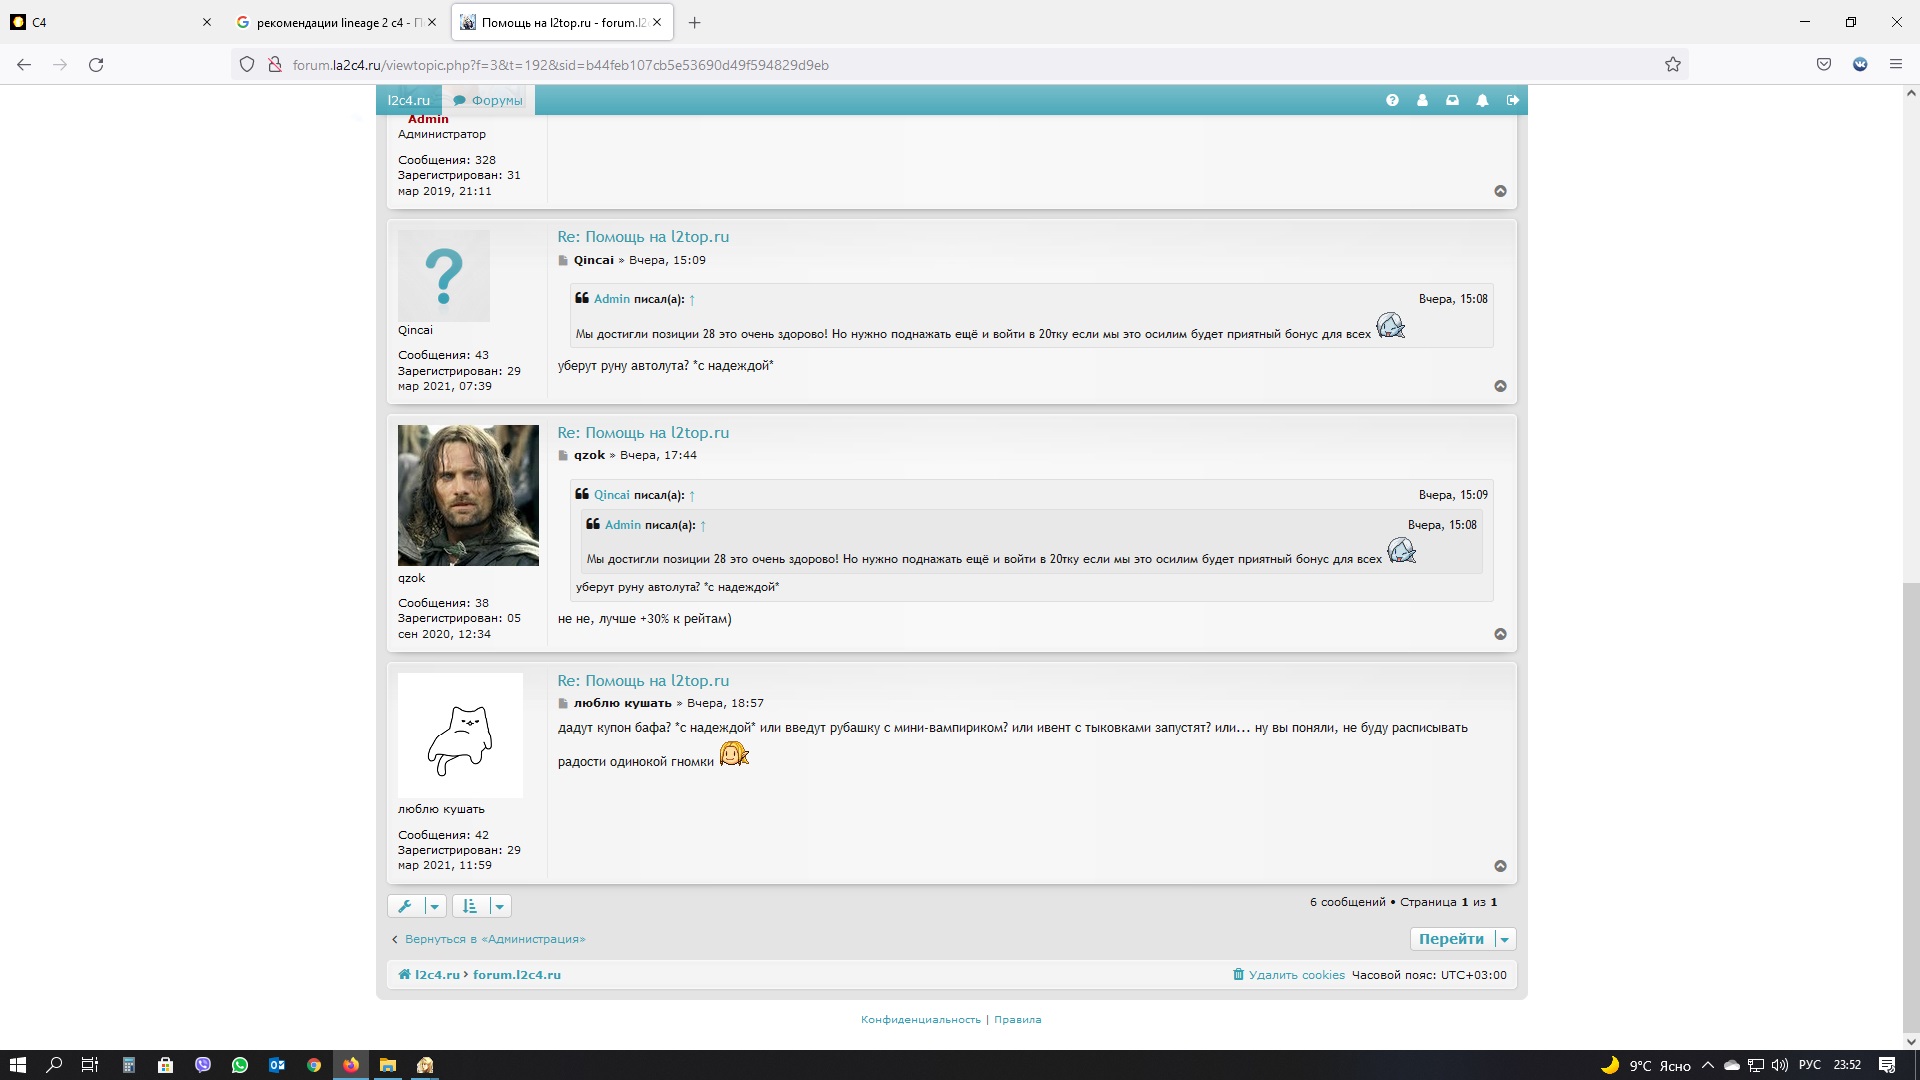The height and width of the screenshot is (1080, 1920).
Task: Jump to top from Qincai's post arrow
Action: pyautogui.click(x=1500, y=386)
